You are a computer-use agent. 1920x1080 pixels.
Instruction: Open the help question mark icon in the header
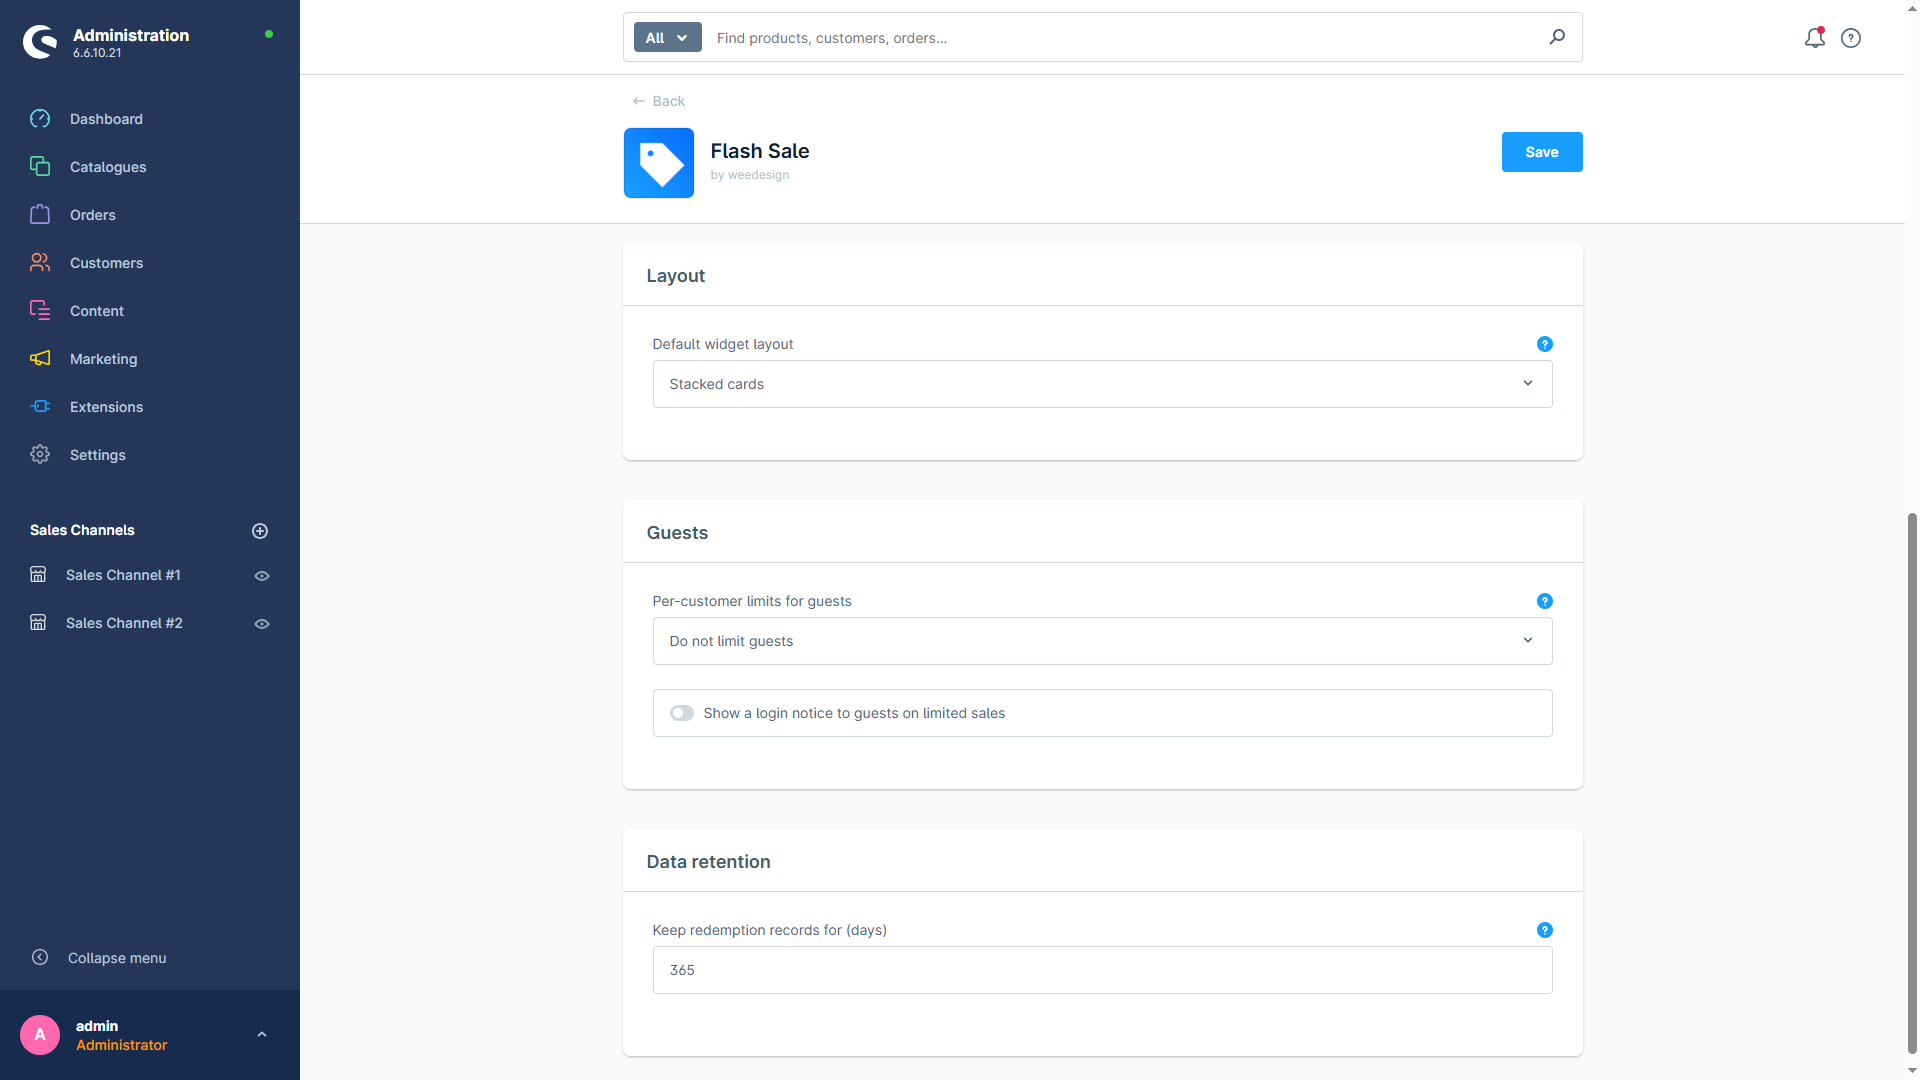tap(1851, 38)
